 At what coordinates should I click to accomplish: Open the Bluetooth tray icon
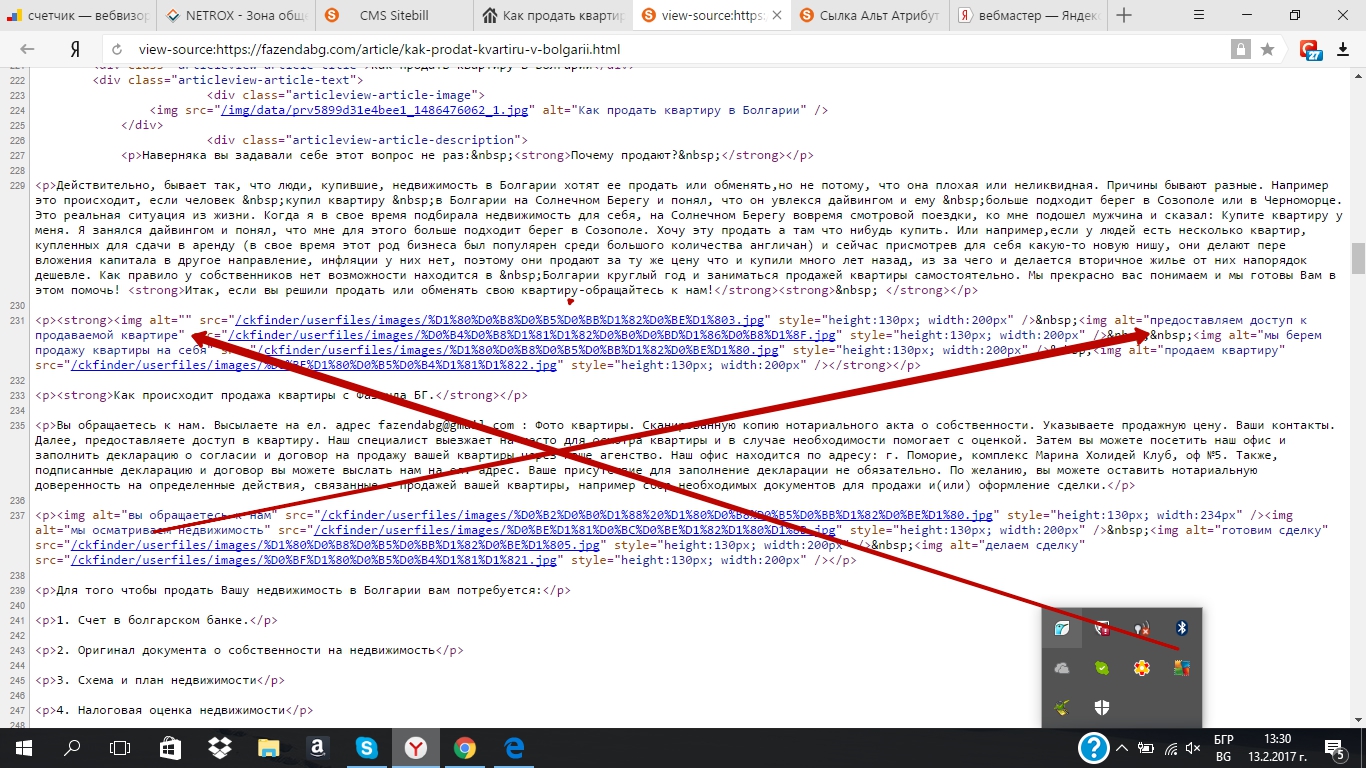(x=1180, y=628)
